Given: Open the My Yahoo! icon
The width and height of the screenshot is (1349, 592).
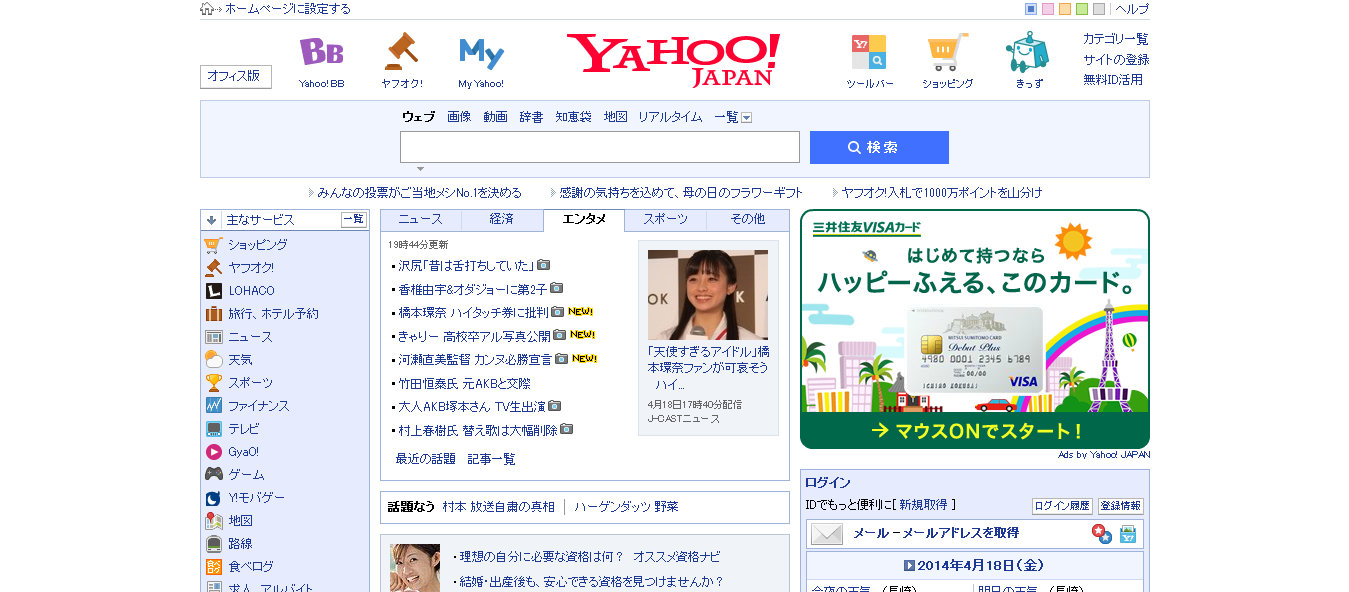Looking at the screenshot, I should [481, 52].
